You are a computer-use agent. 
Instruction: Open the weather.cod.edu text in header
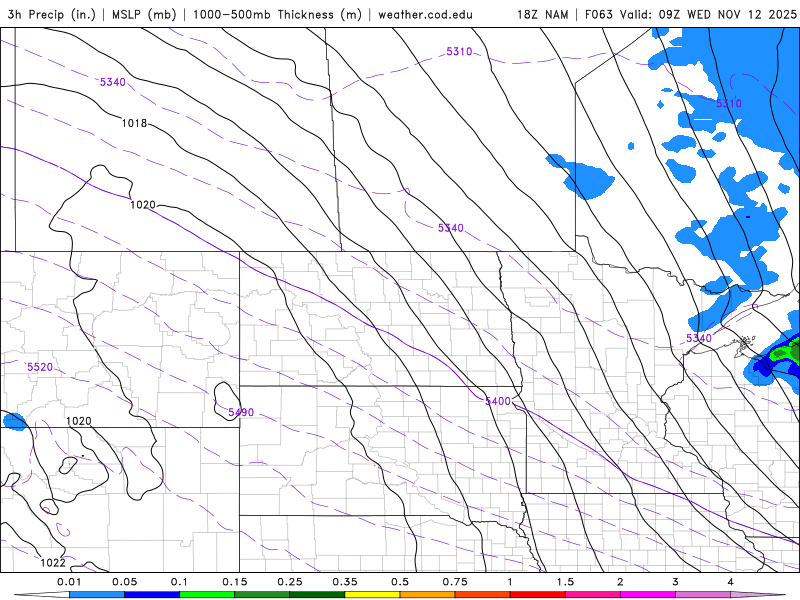(x=426, y=15)
